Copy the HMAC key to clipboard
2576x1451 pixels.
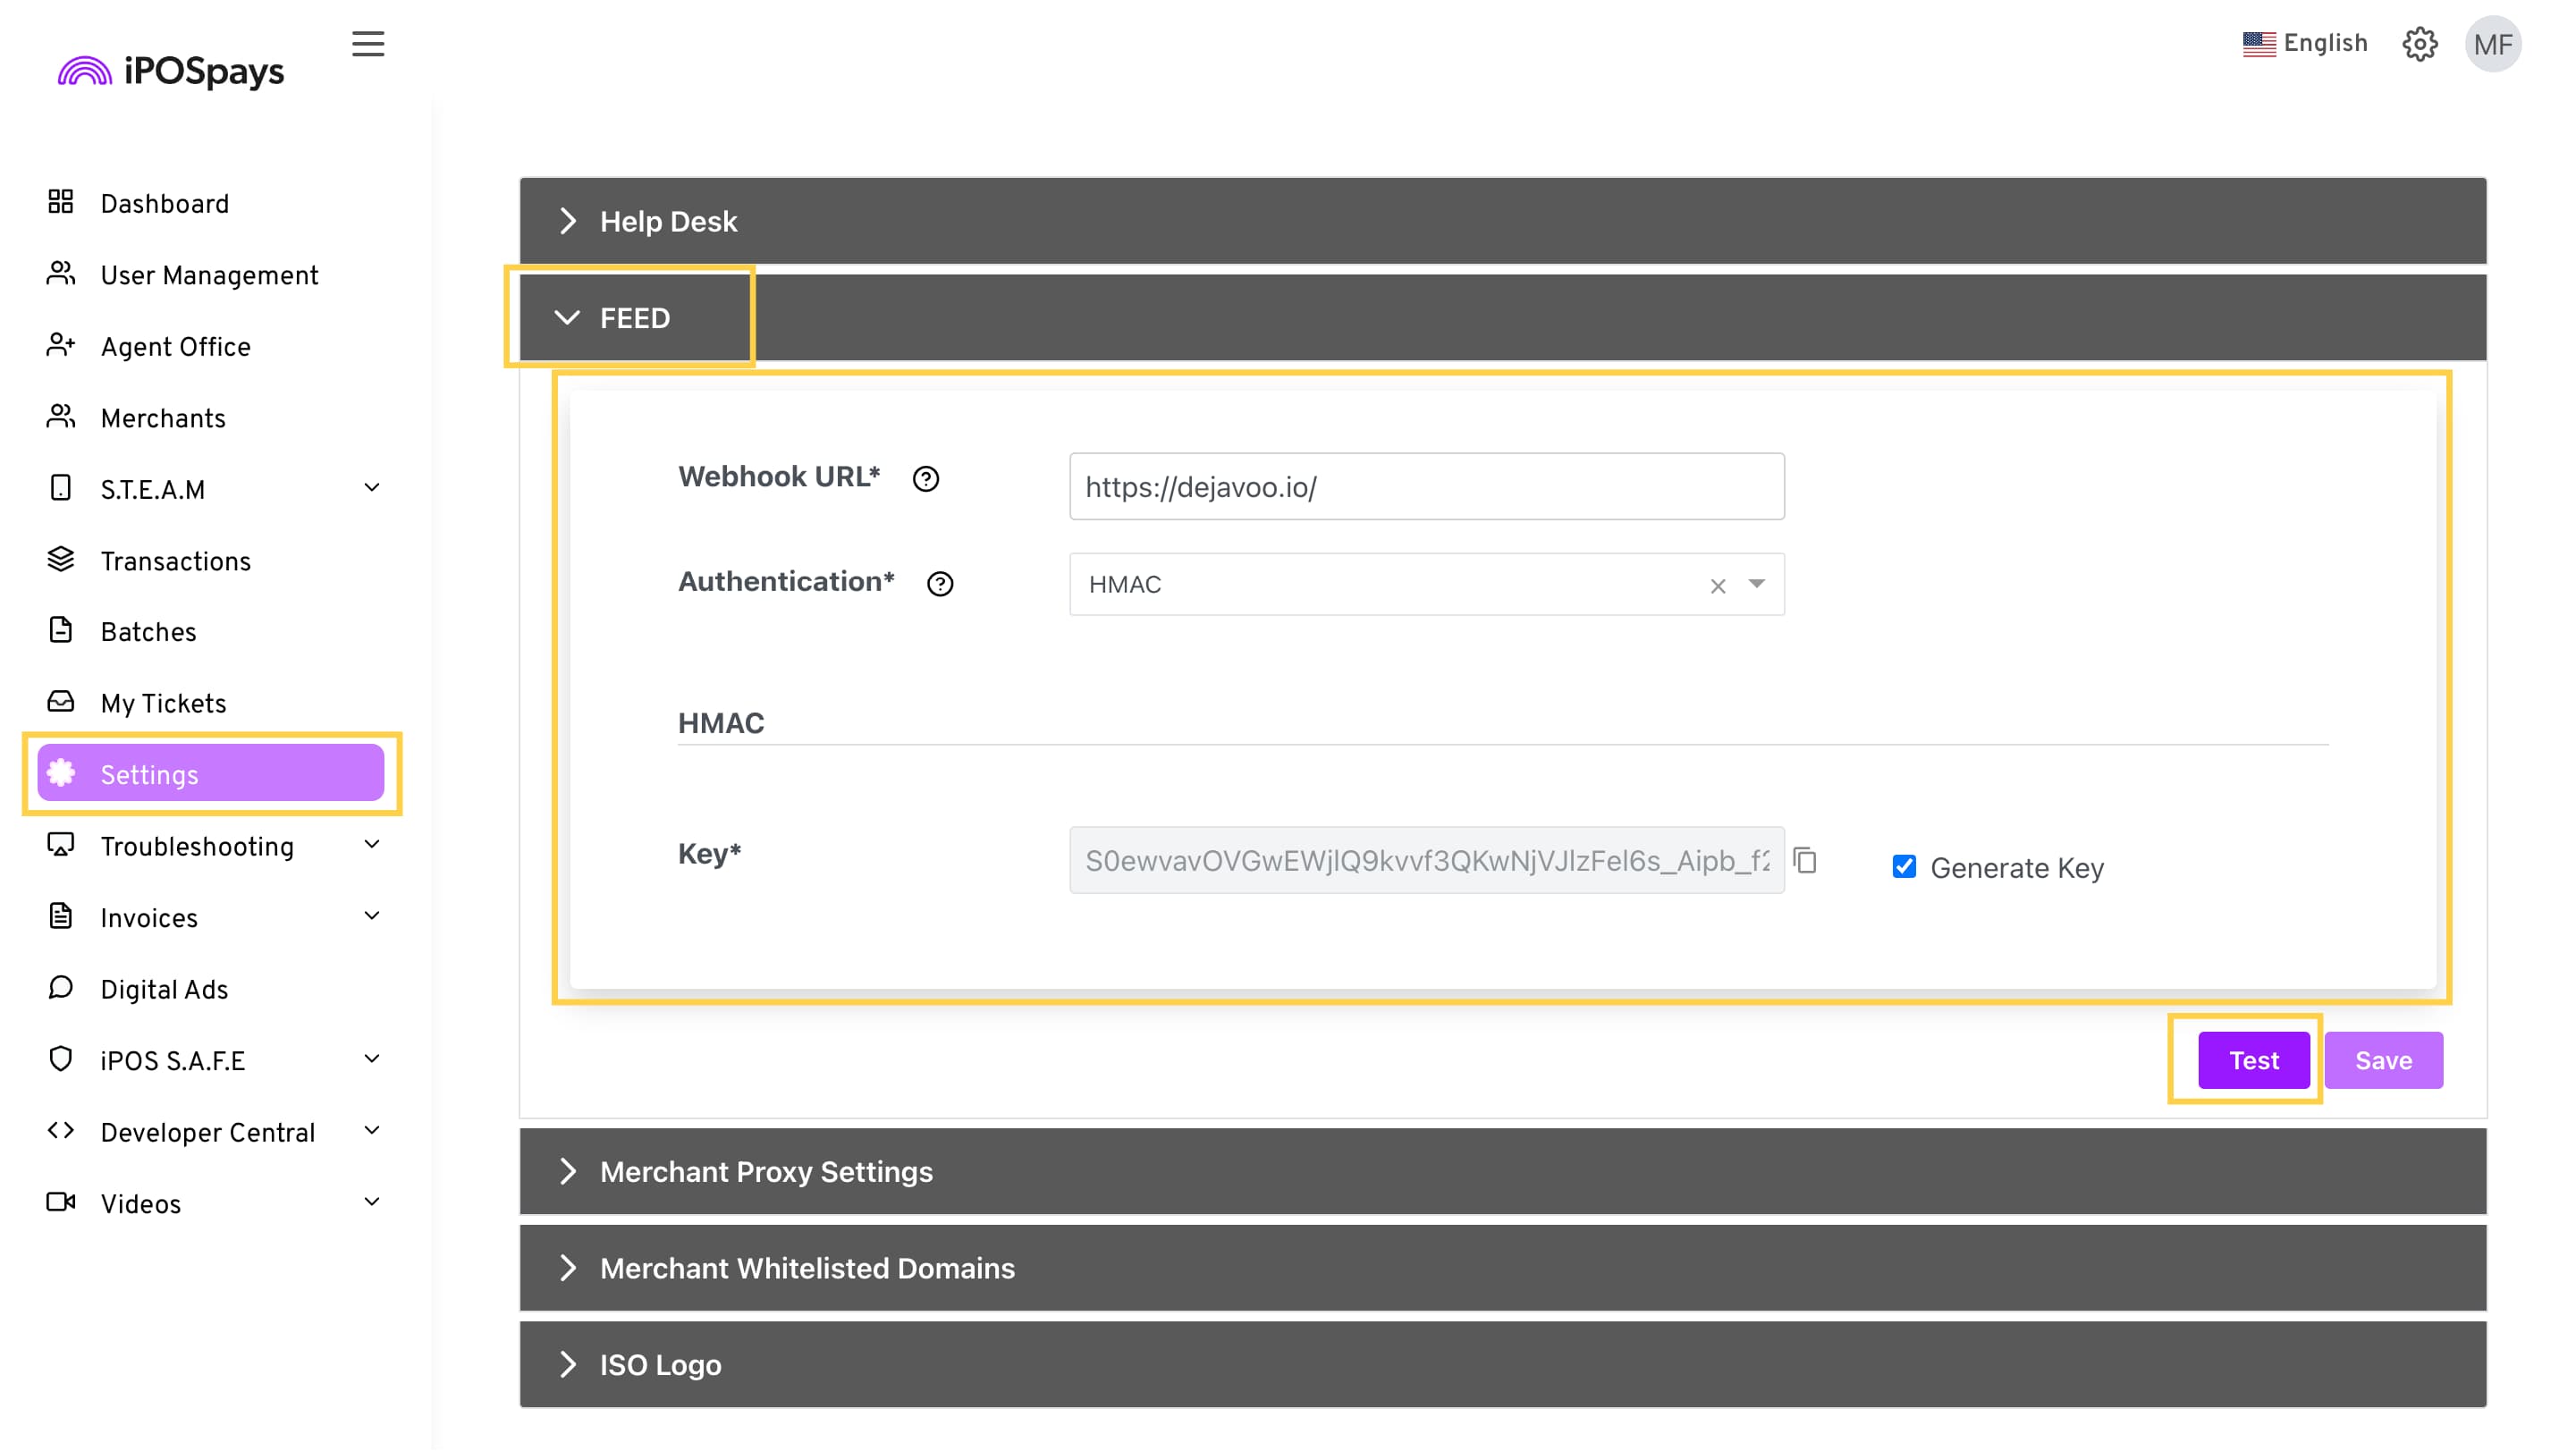point(1805,860)
